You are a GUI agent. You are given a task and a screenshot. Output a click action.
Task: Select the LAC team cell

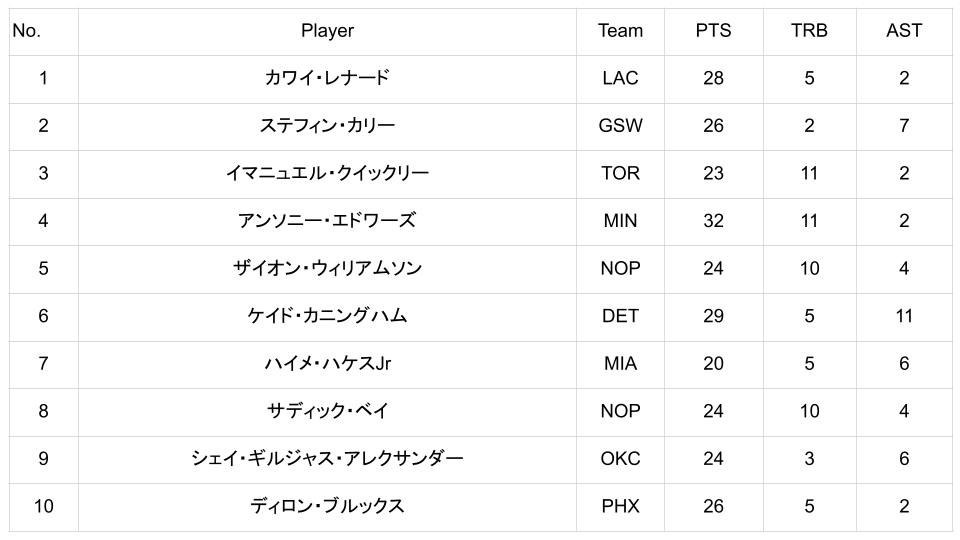tap(620, 78)
